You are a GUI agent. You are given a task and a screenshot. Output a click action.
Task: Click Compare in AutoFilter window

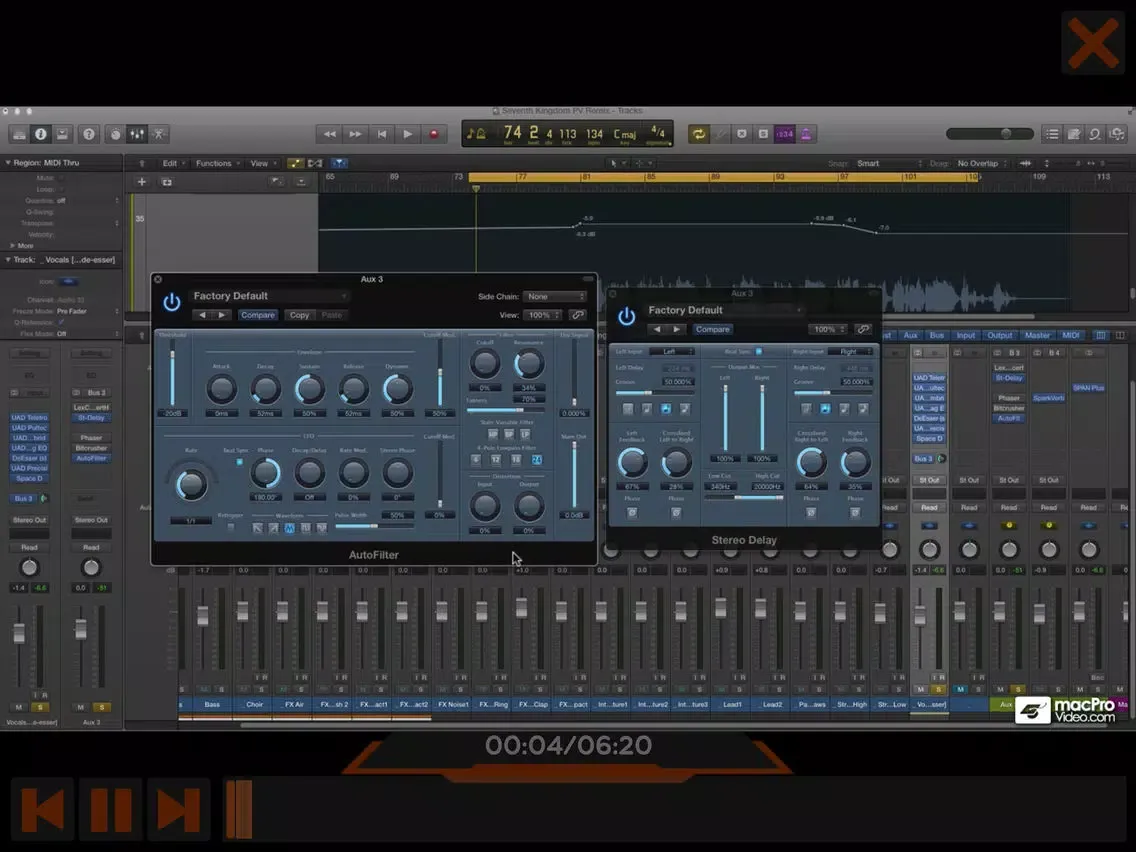point(258,315)
